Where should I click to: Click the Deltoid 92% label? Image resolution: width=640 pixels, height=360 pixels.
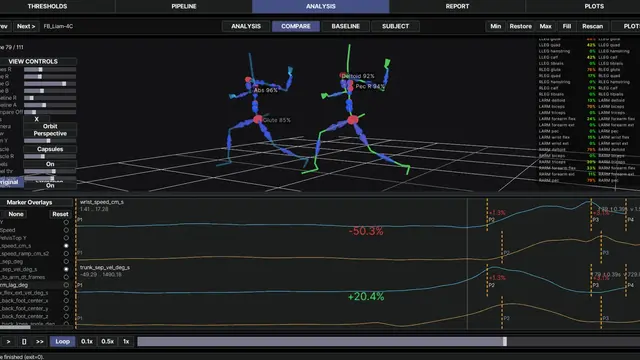(x=358, y=76)
